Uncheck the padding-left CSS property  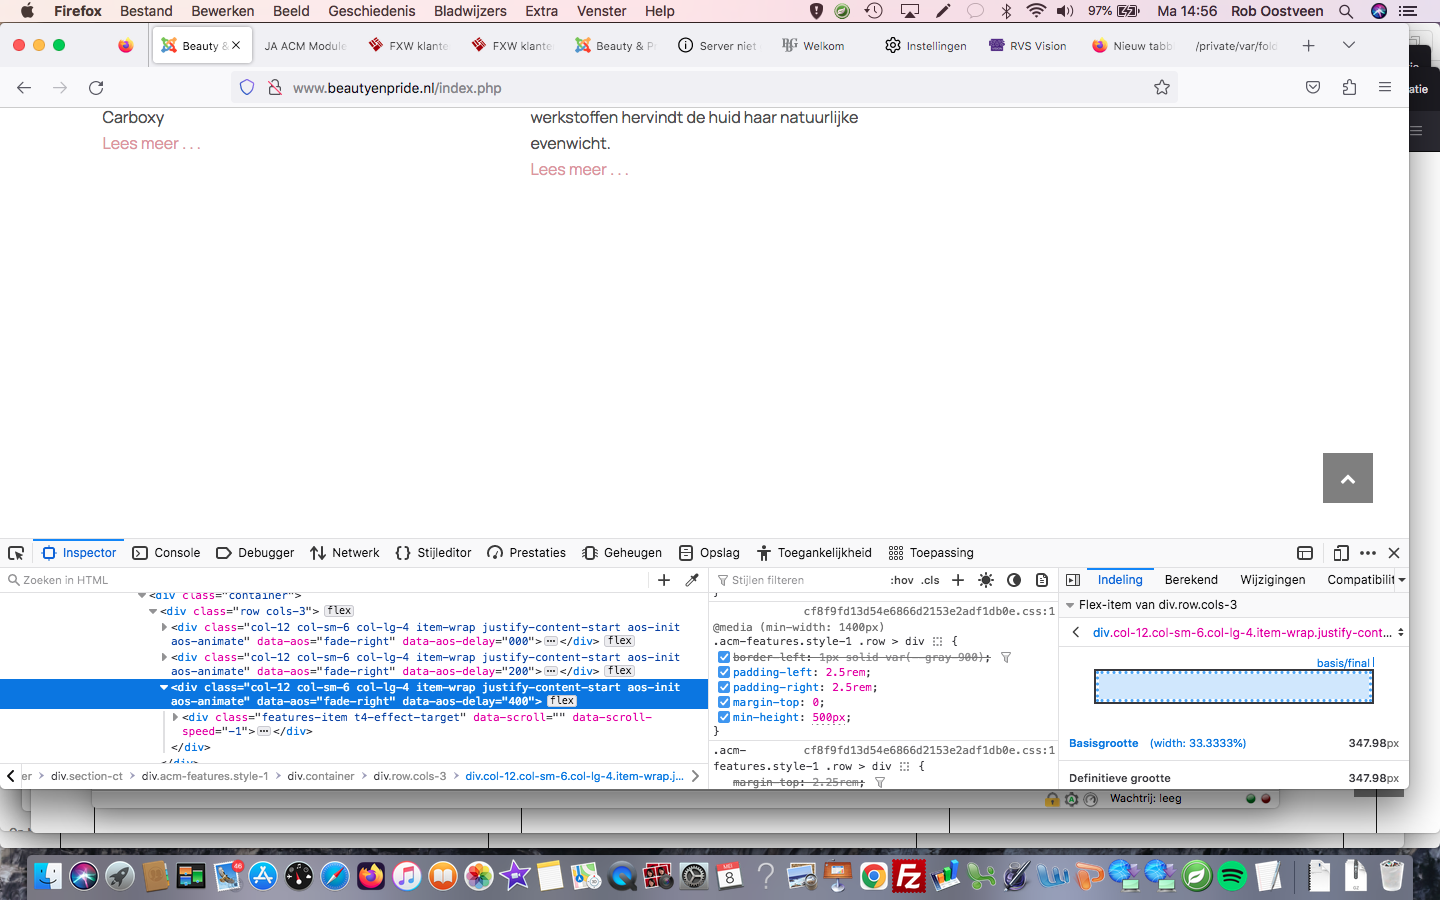pyautogui.click(x=724, y=673)
